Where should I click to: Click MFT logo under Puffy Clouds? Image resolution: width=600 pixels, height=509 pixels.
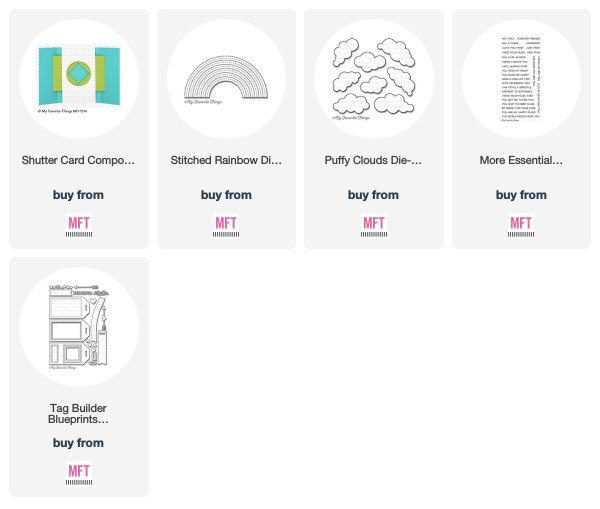pos(374,225)
